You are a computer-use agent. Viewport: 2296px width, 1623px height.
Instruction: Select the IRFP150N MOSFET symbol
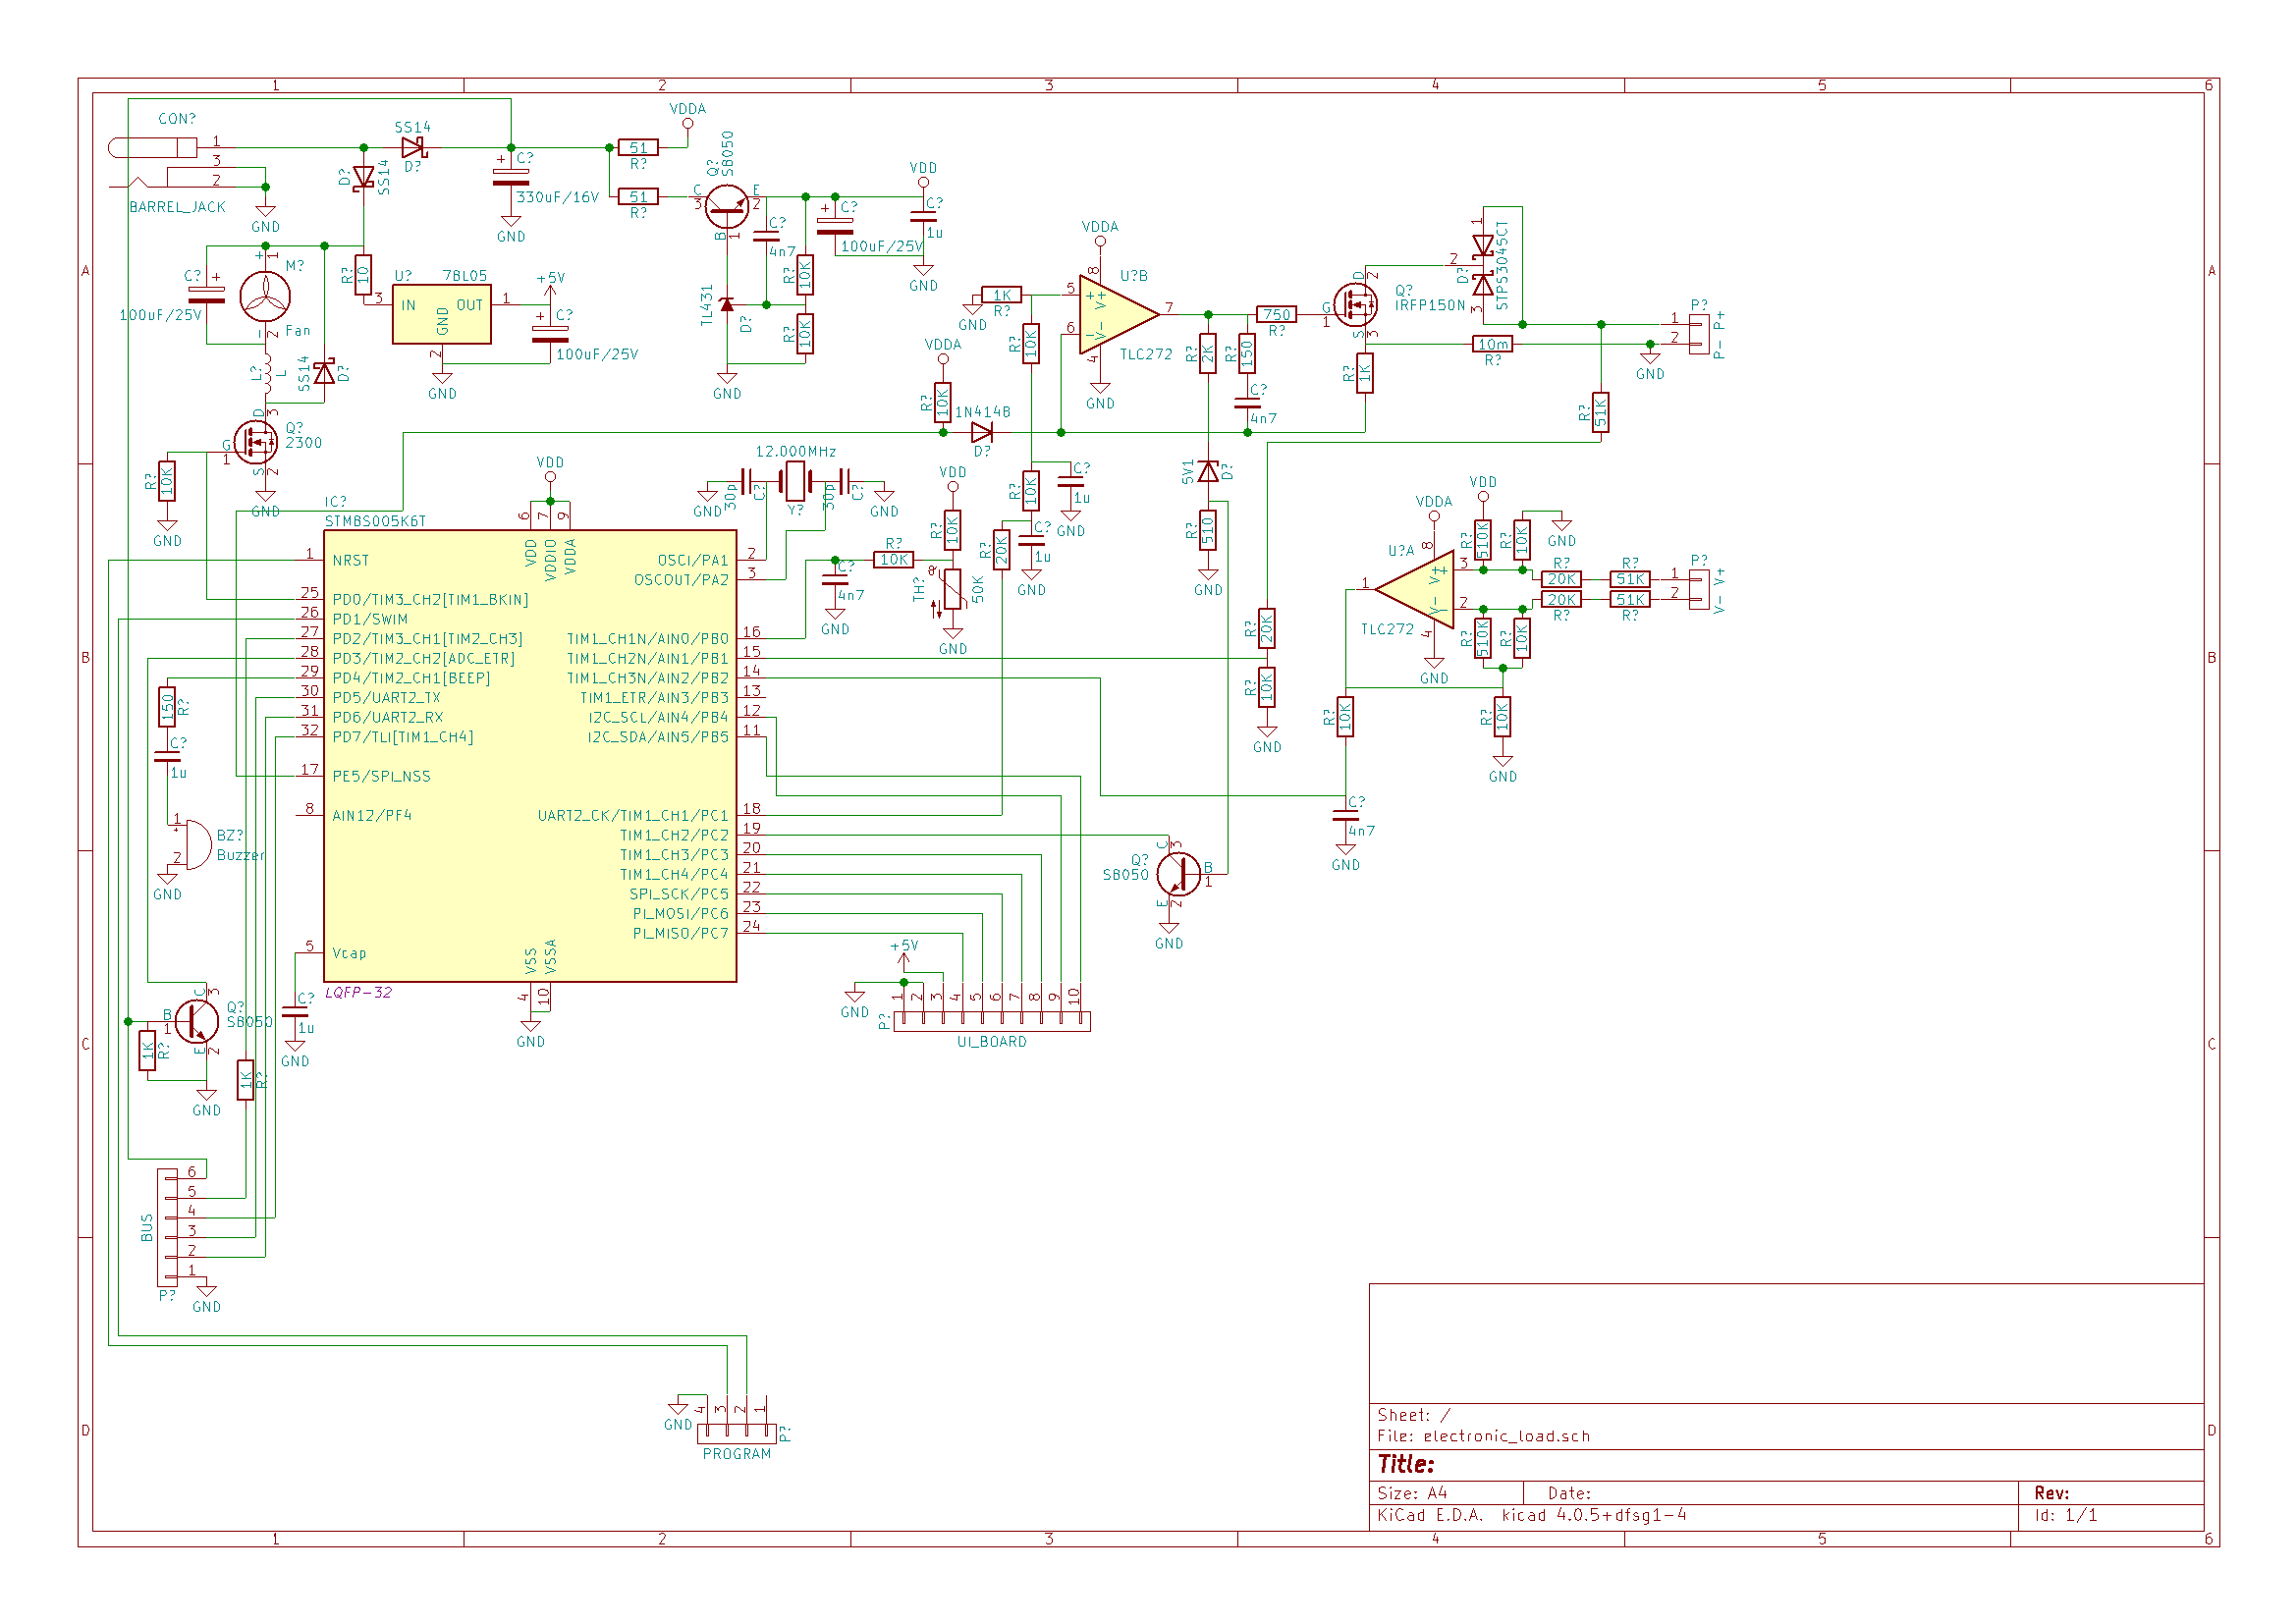(x=1356, y=305)
